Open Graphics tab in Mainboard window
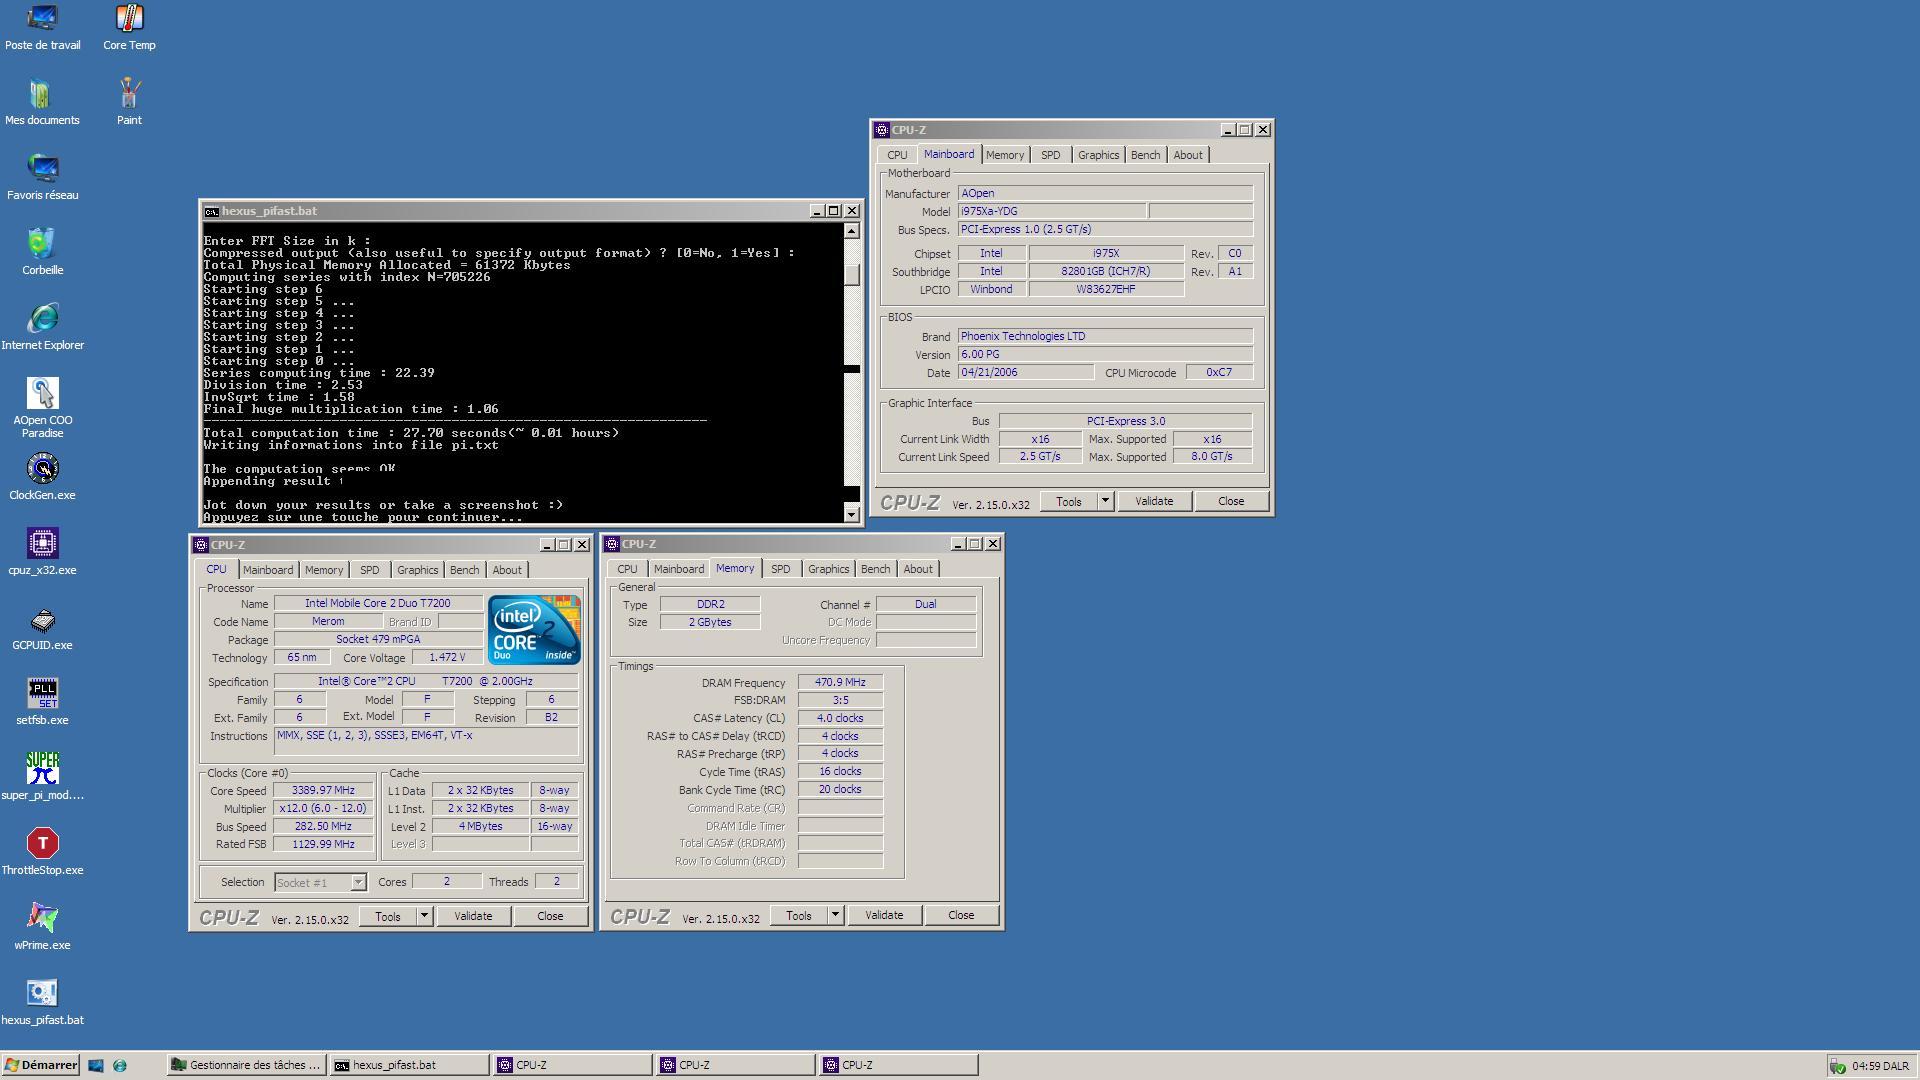Screen dimensions: 1920x1080 [1098, 155]
